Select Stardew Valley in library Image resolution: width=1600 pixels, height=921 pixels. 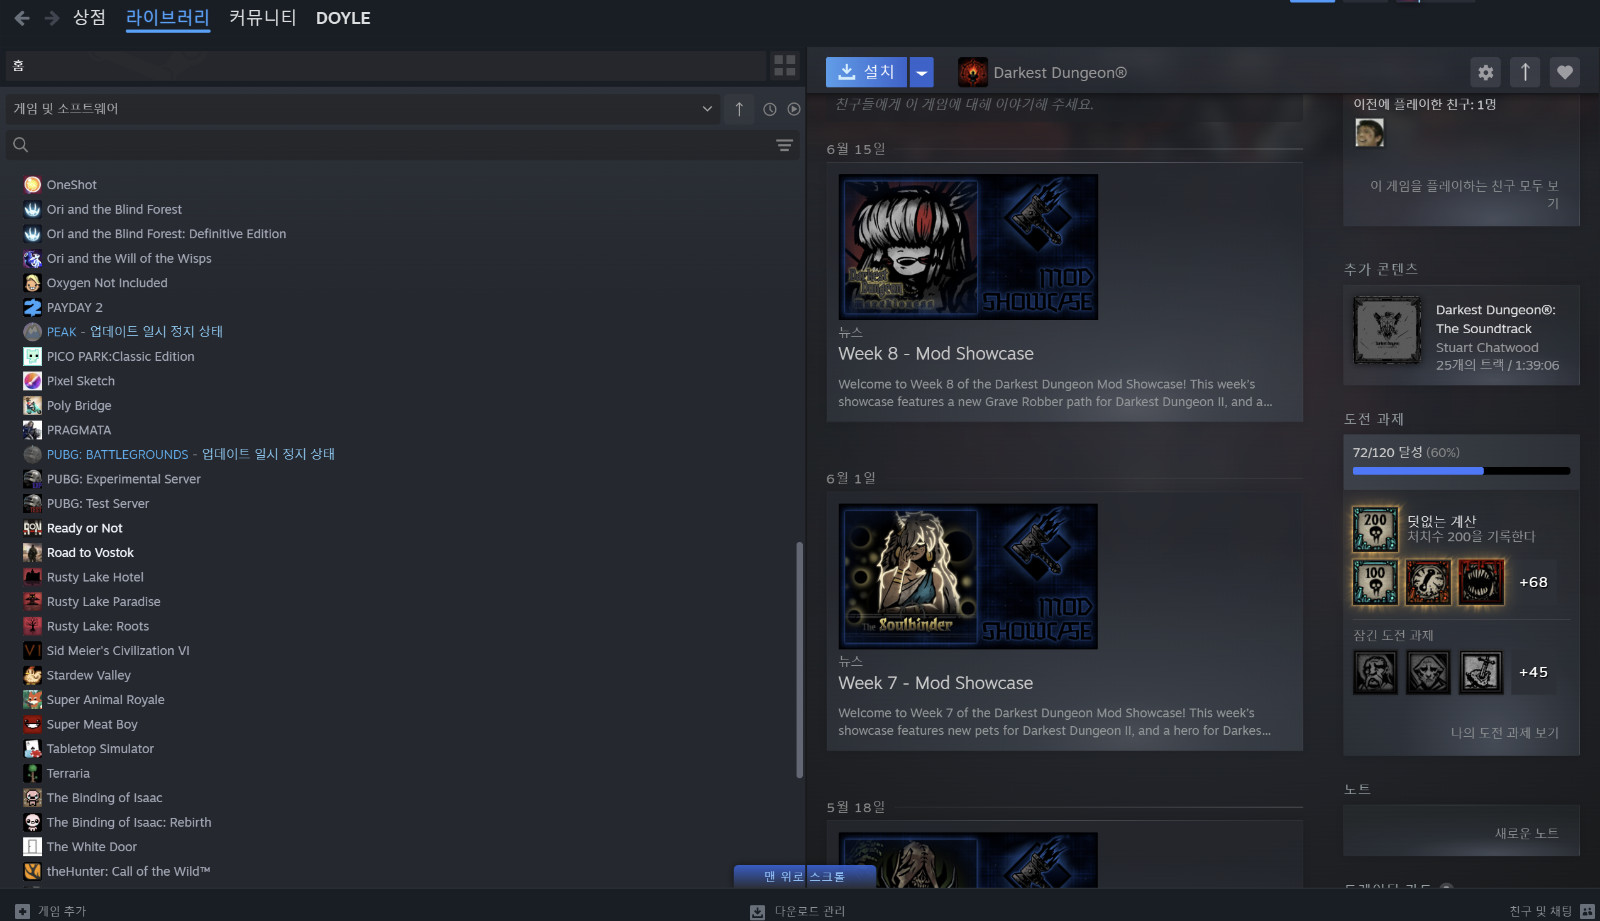pyautogui.click(x=89, y=676)
